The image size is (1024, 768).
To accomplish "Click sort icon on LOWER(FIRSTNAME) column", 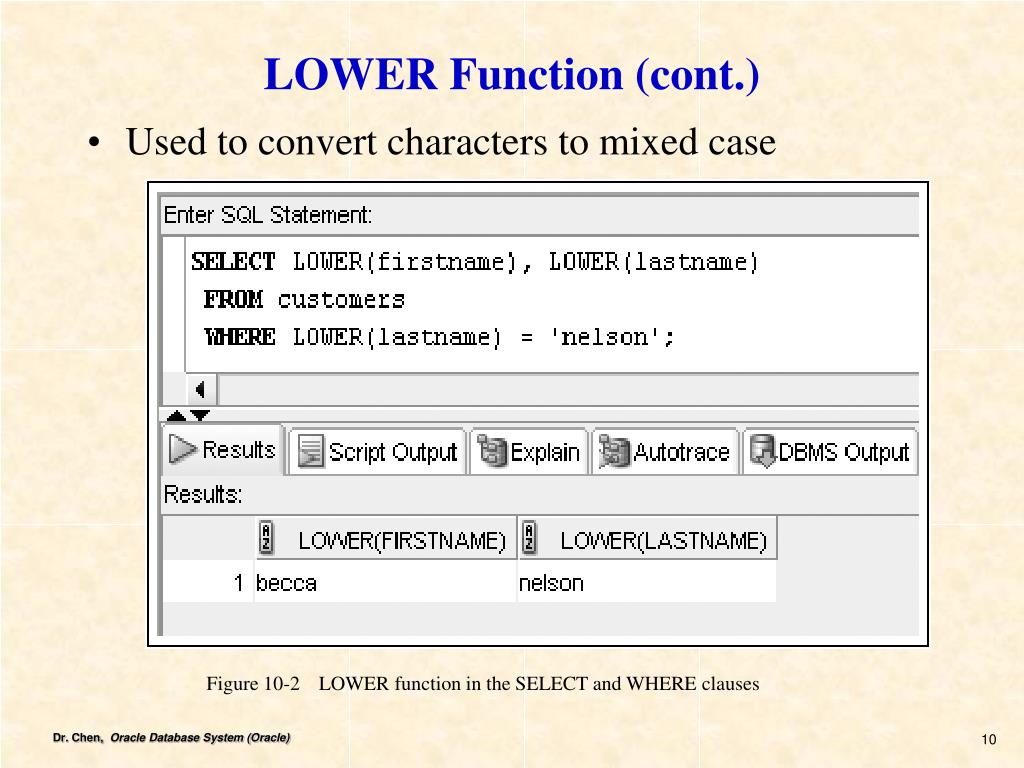I will pyautogui.click(x=266, y=539).
